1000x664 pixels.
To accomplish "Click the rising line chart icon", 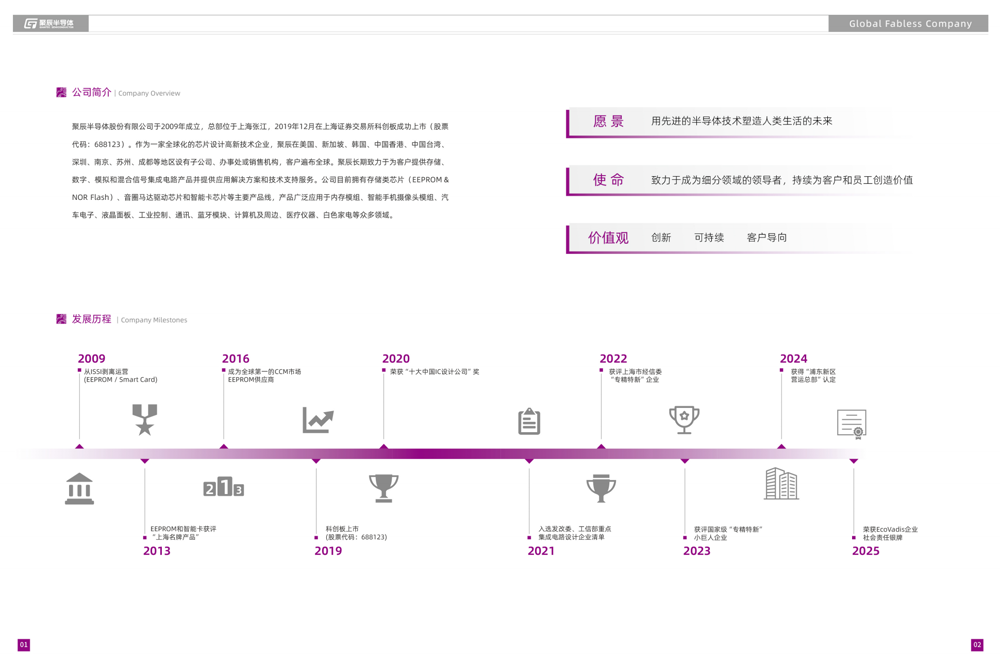I will pyautogui.click(x=318, y=420).
